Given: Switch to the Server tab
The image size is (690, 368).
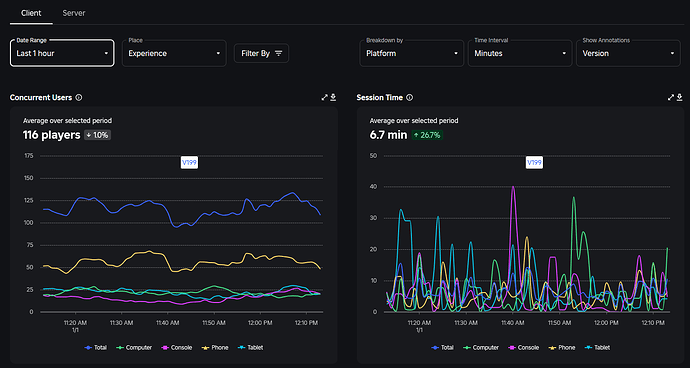Looking at the screenshot, I should point(74,13).
